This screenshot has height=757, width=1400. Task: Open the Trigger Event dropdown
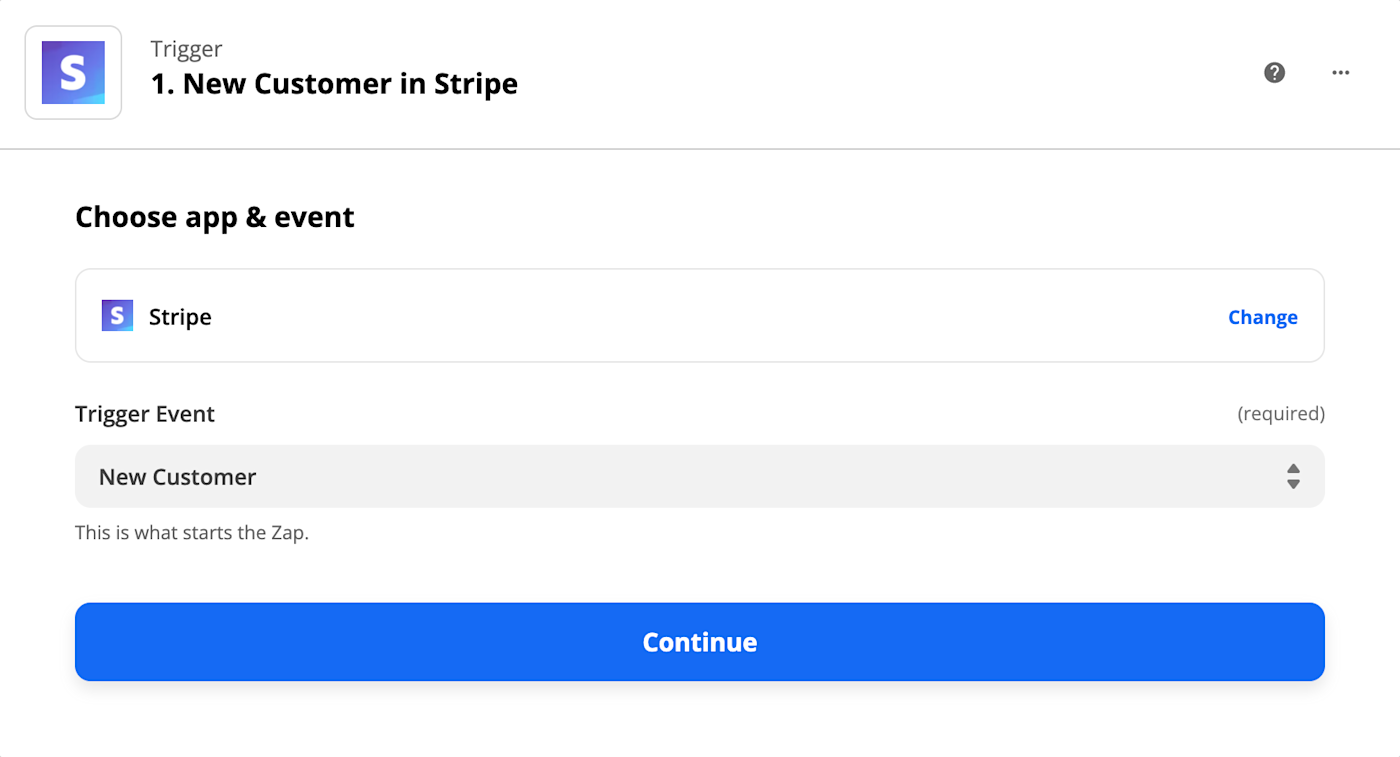700,476
